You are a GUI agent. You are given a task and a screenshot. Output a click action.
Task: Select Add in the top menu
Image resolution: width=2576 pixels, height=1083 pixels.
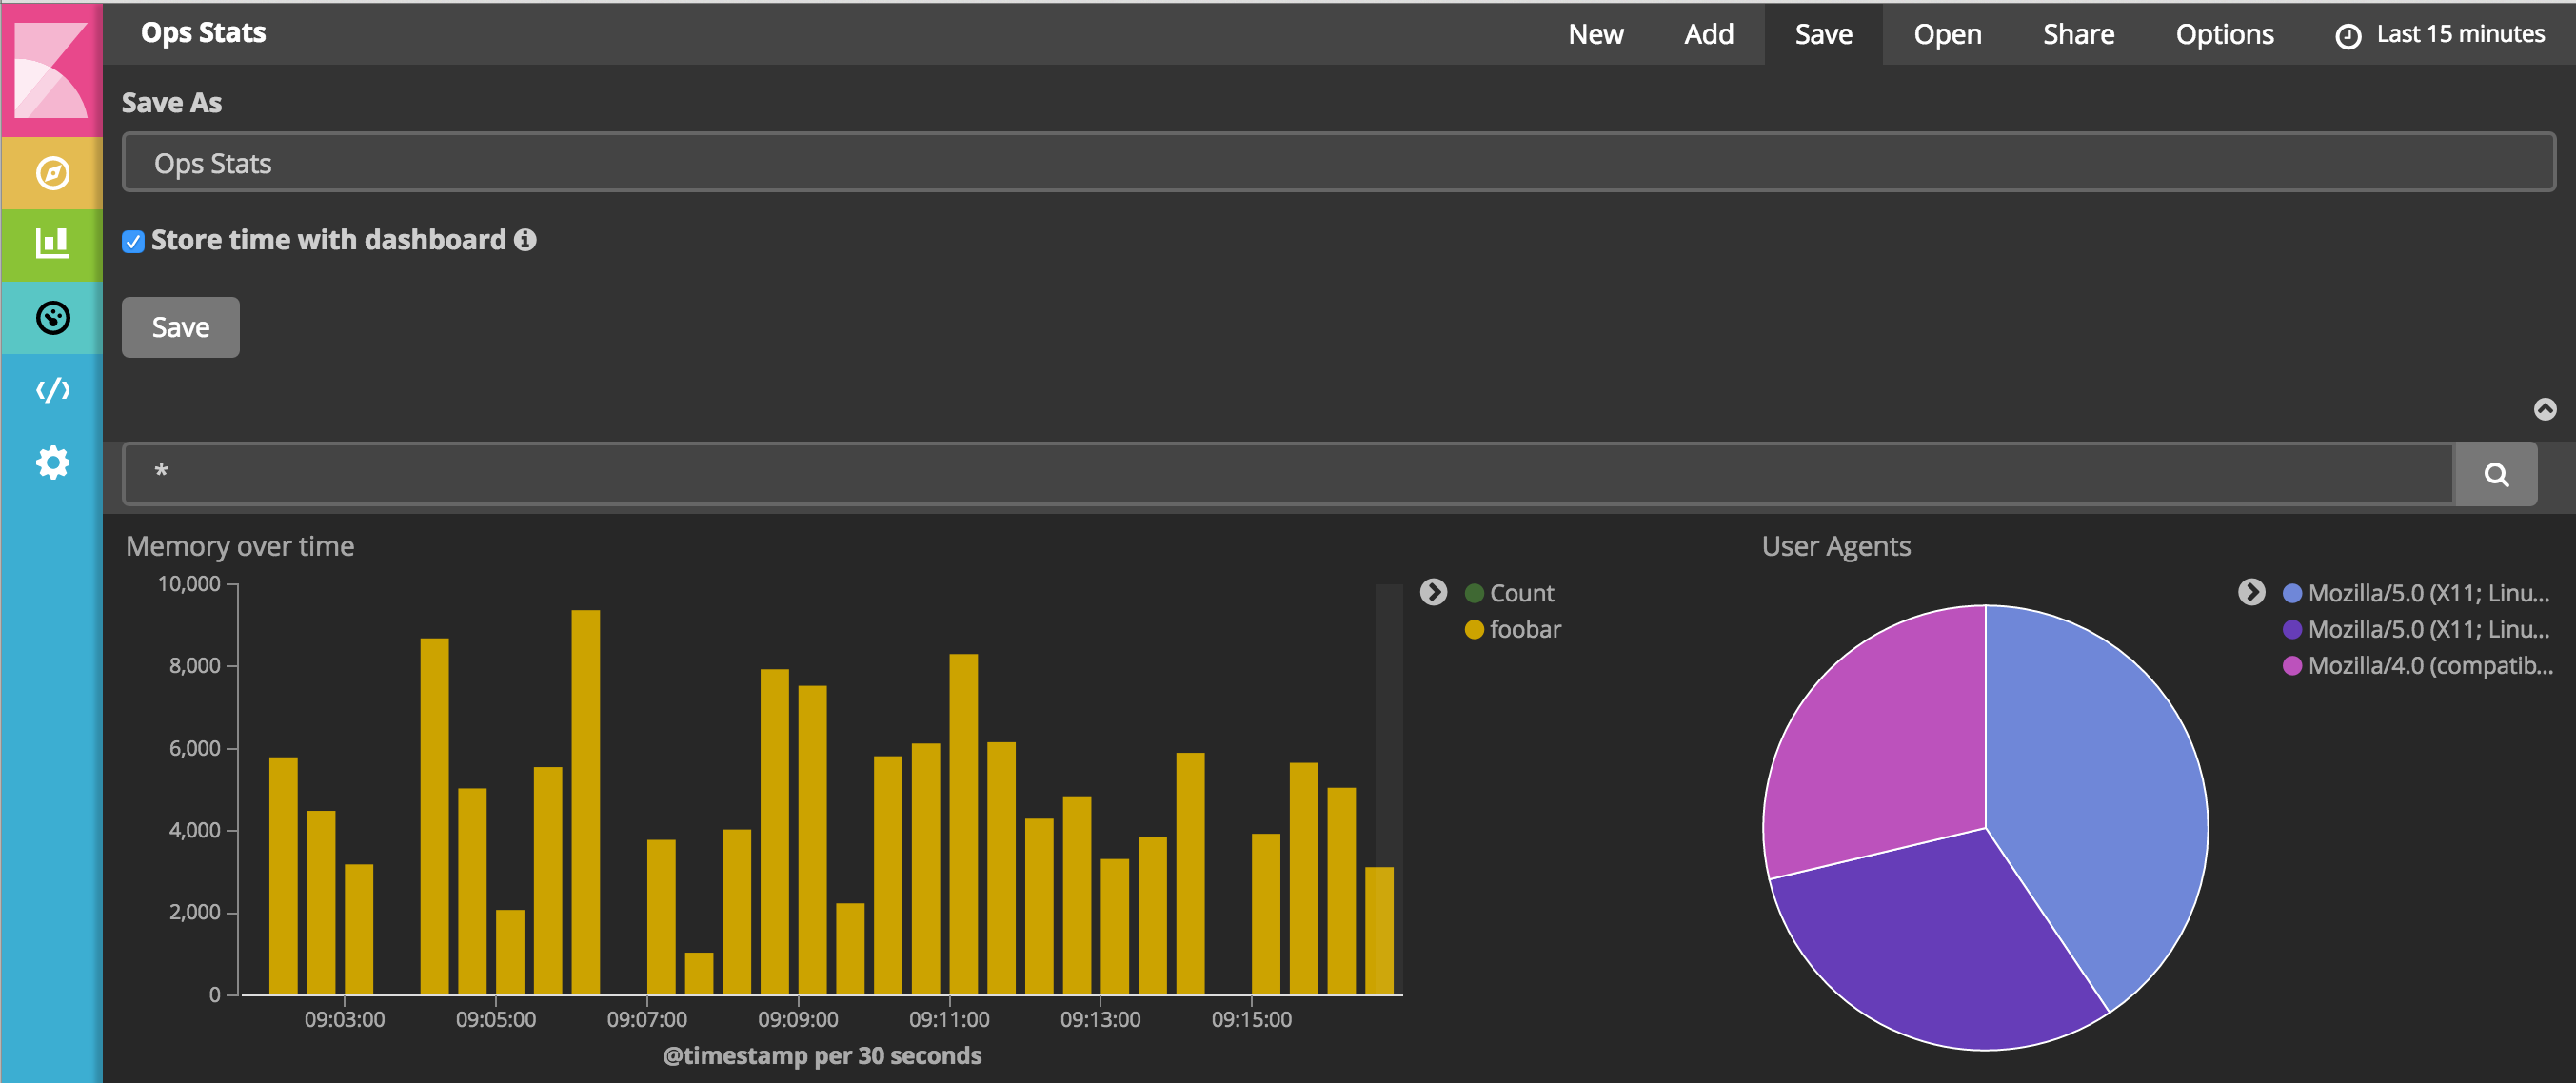(1708, 34)
